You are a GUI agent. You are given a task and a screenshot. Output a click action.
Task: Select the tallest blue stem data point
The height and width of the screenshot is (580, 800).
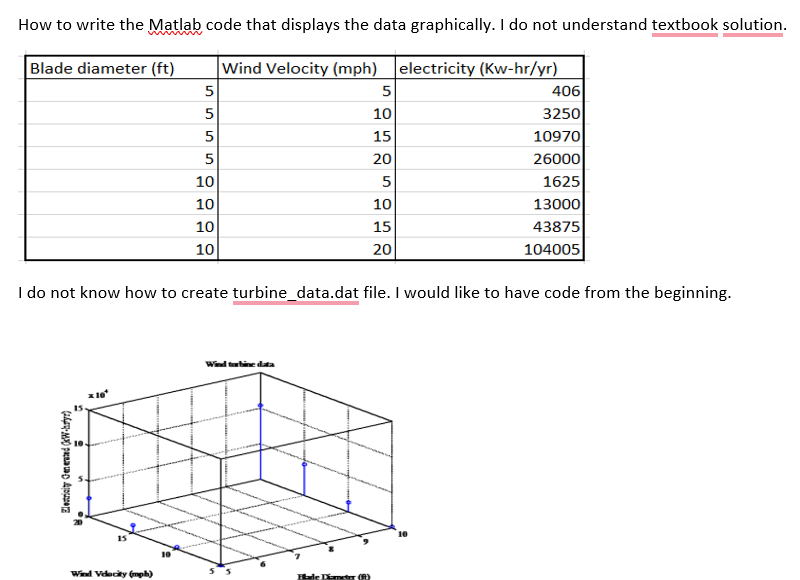pos(260,405)
